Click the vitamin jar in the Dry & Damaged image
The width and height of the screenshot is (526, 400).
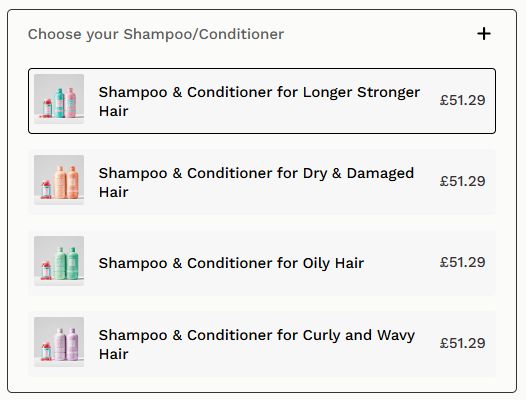46,189
